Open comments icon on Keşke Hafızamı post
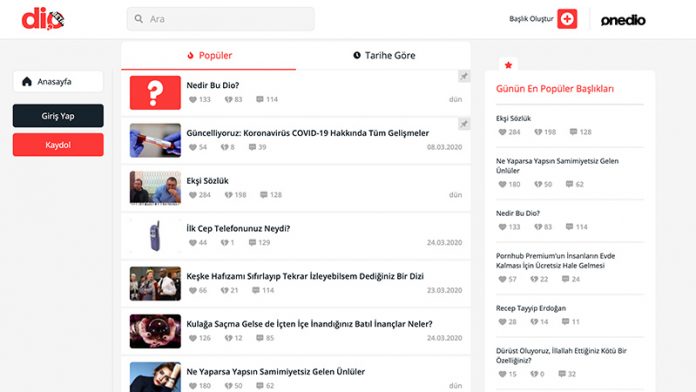This screenshot has width=696, height=392. pos(256,290)
